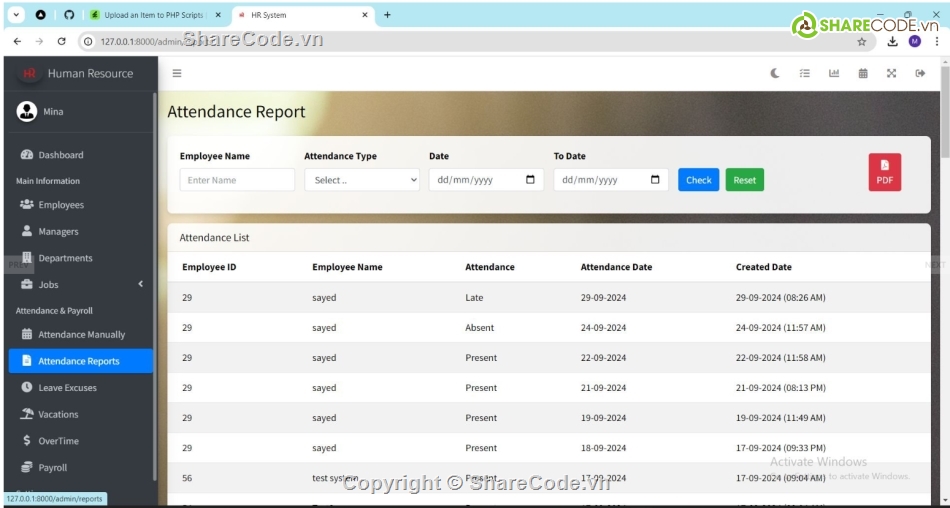This screenshot has width=950, height=508.
Task: Click the Attendance column header
Action: [490, 267]
